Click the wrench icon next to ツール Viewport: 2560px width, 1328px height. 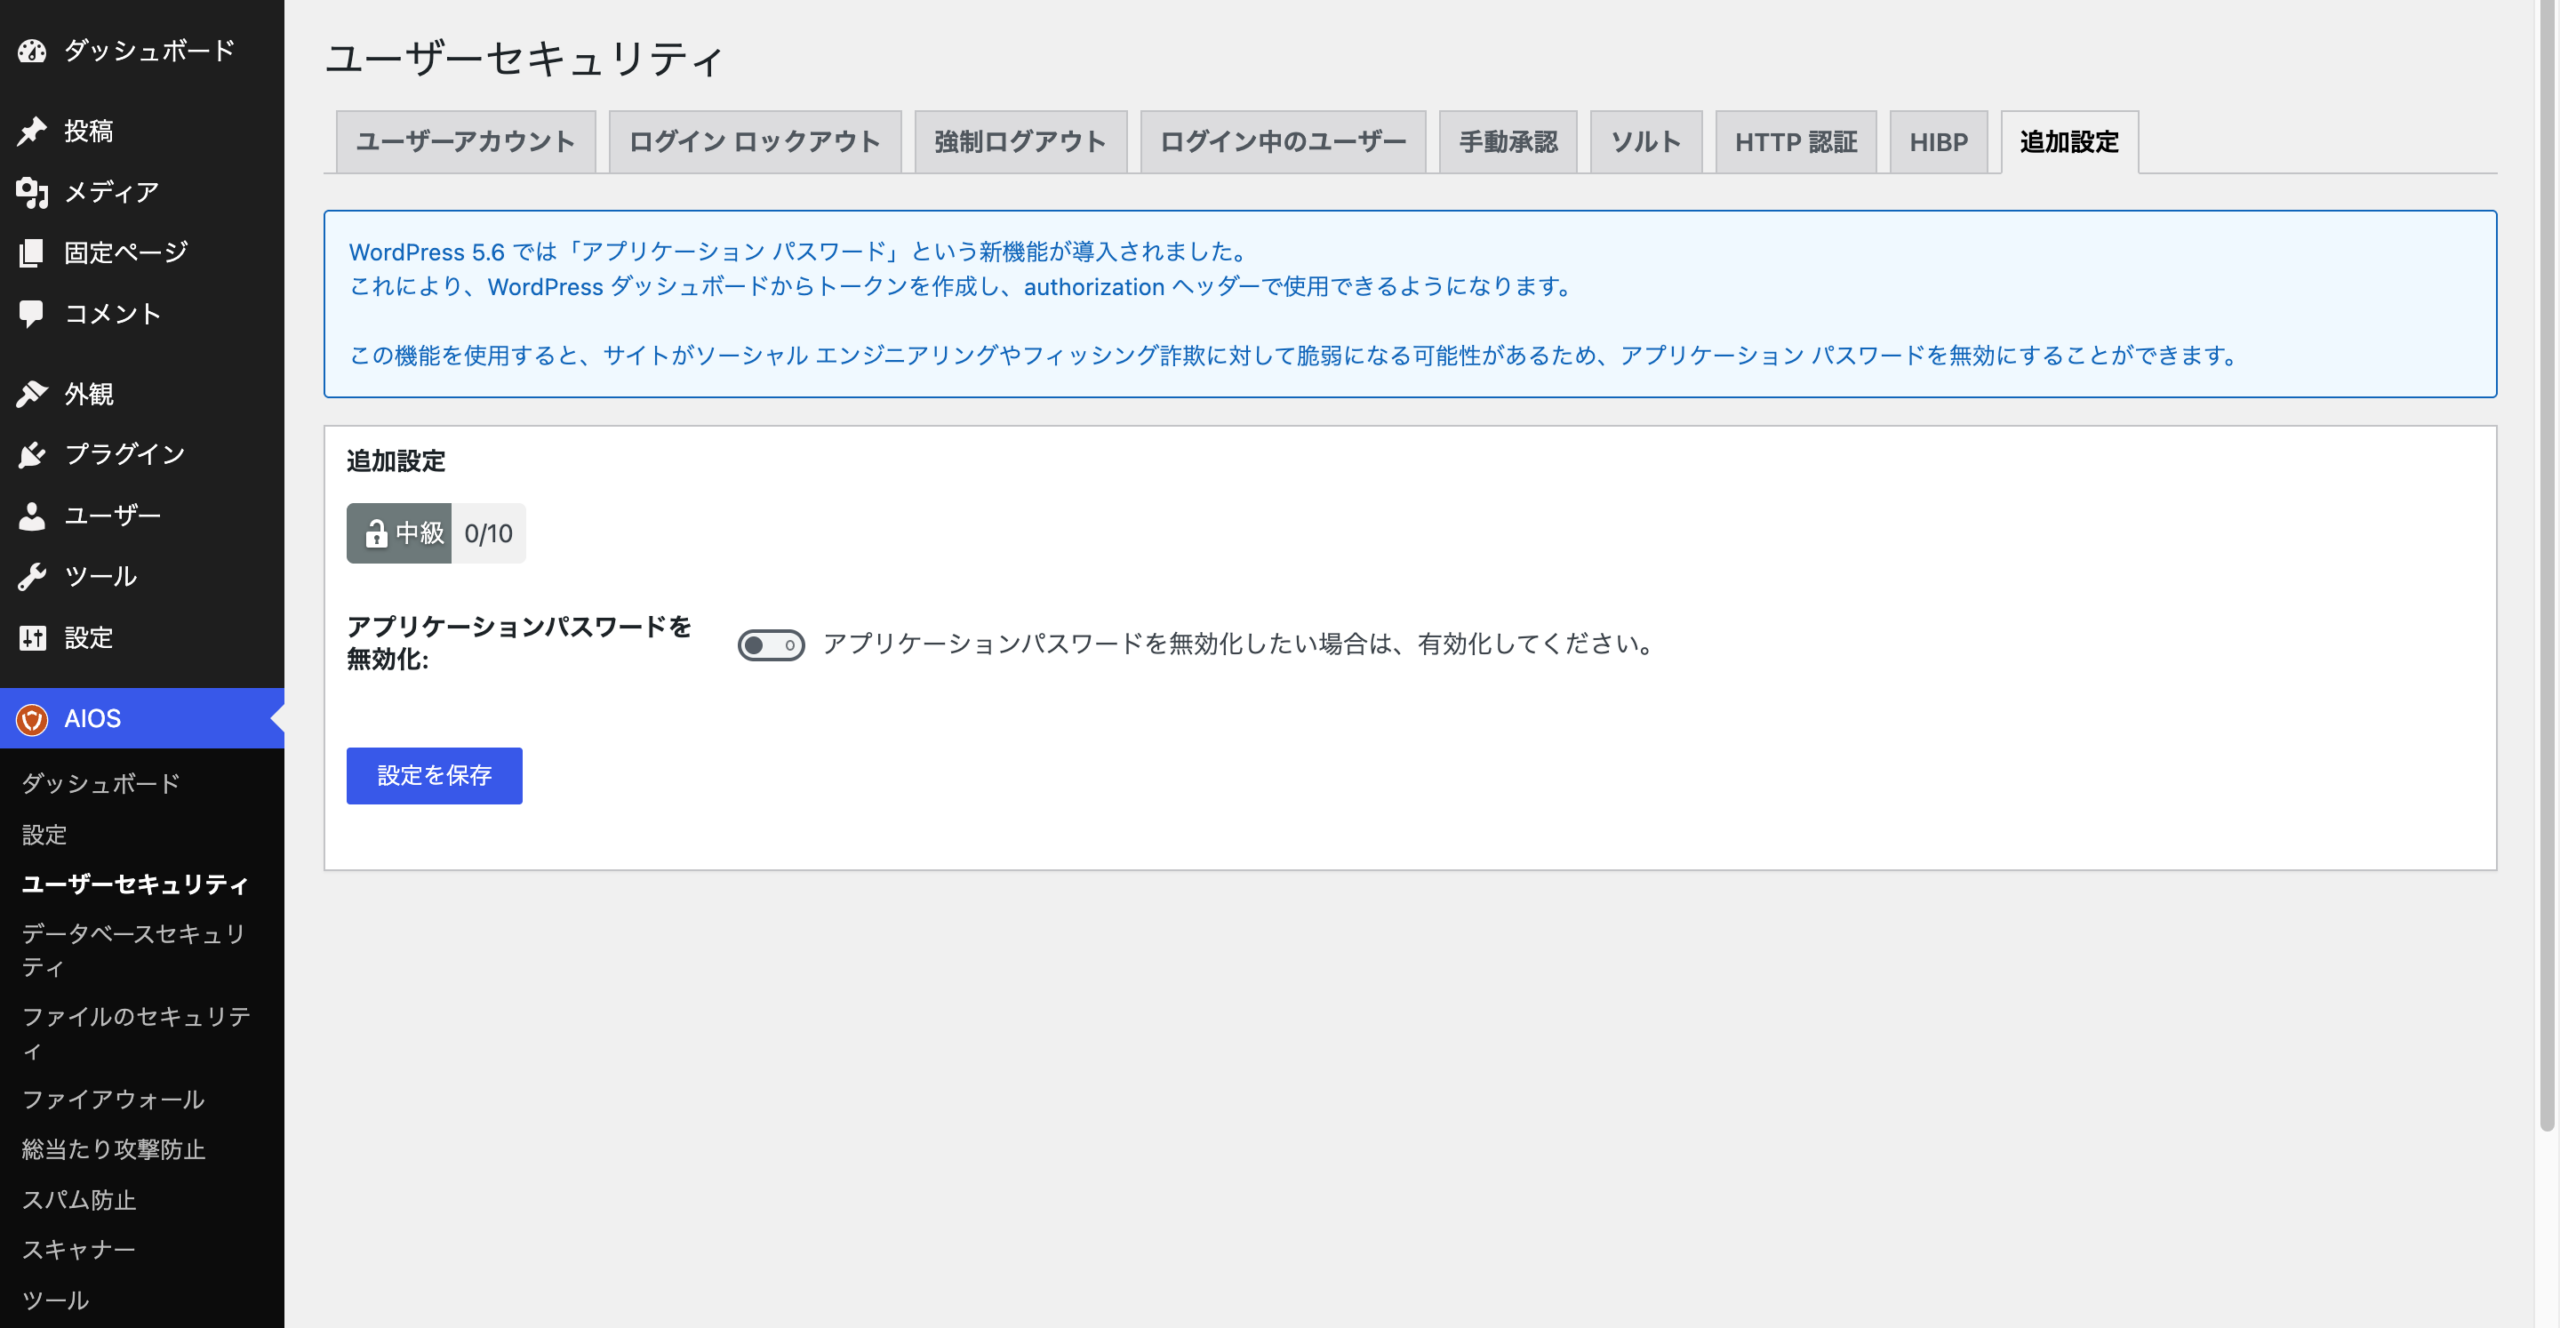32,576
